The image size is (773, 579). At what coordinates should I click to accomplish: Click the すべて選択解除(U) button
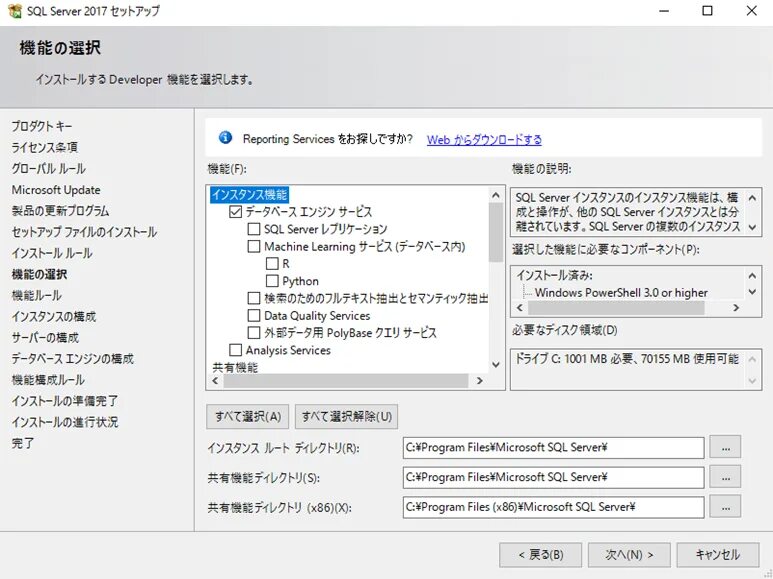click(347, 416)
